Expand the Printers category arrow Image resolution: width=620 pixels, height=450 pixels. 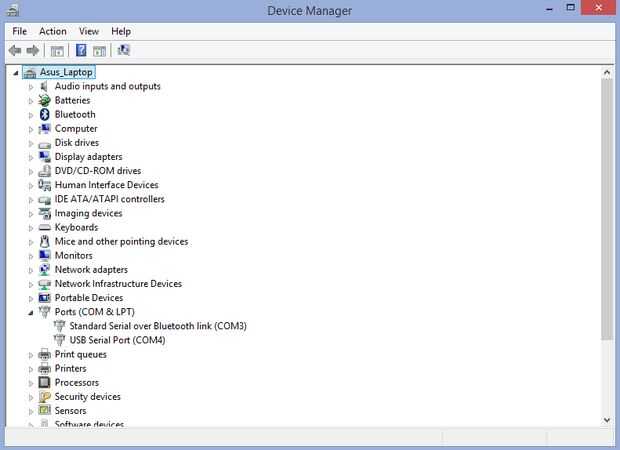point(31,369)
